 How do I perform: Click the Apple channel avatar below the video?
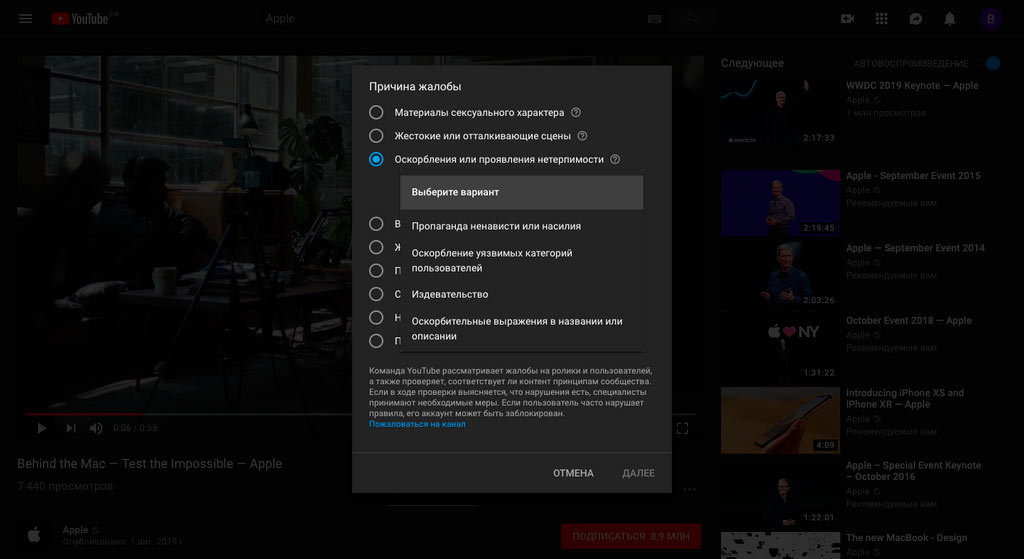click(x=34, y=535)
